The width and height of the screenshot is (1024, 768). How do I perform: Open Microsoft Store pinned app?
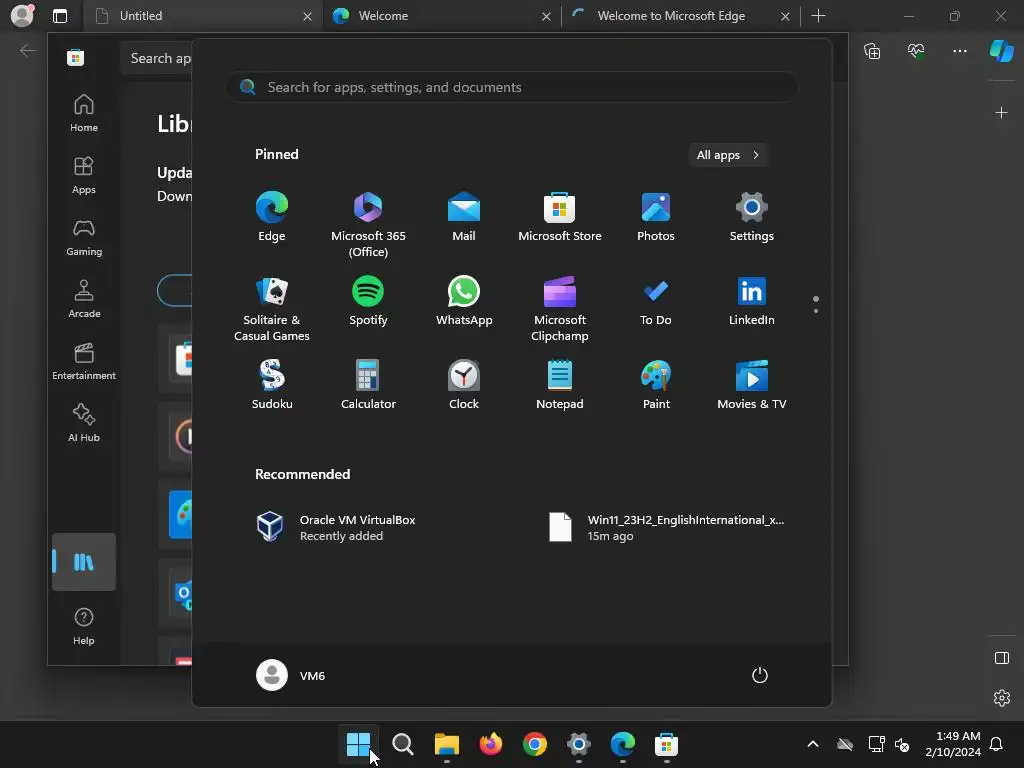point(560,217)
